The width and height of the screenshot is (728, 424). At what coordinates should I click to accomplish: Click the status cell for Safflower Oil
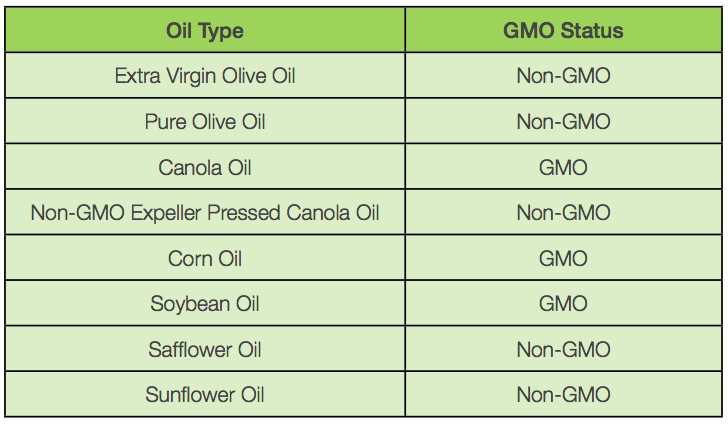coord(563,350)
